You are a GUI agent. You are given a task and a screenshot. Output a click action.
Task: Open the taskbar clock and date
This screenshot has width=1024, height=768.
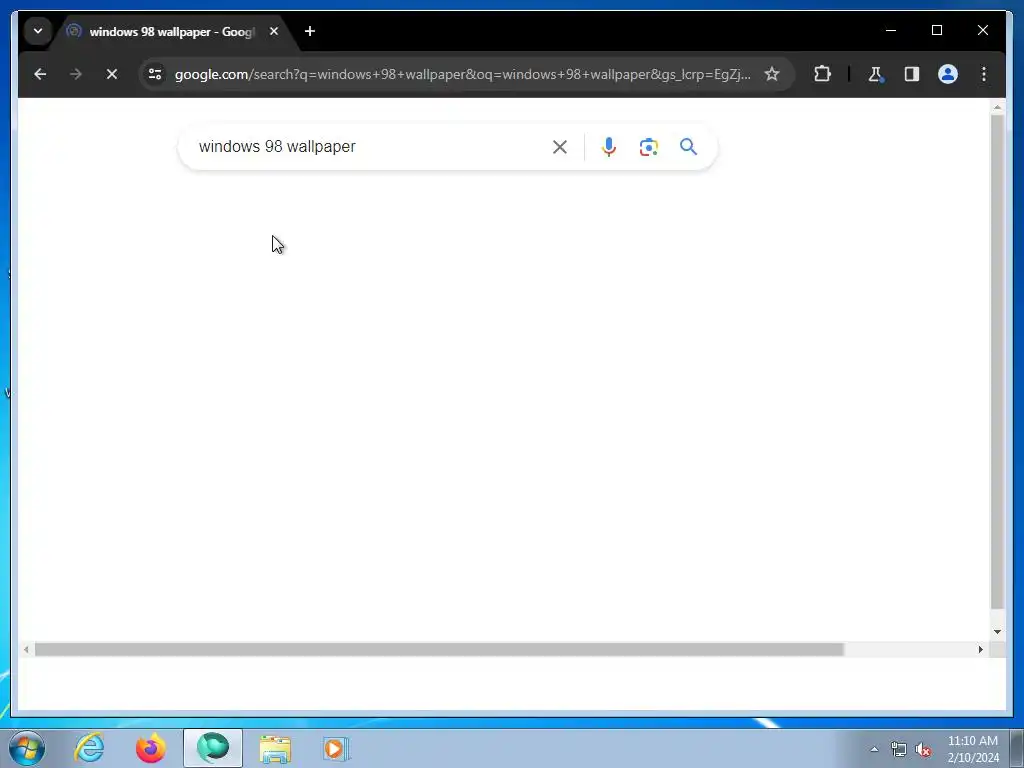point(973,749)
